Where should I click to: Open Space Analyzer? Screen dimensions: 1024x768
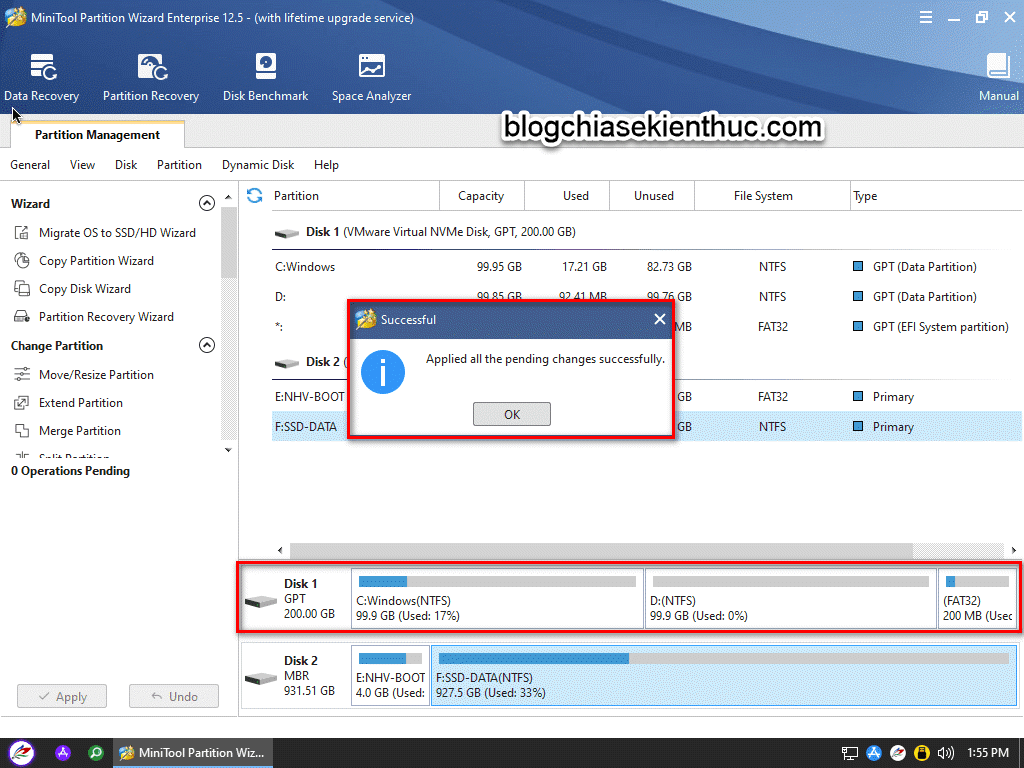(372, 78)
